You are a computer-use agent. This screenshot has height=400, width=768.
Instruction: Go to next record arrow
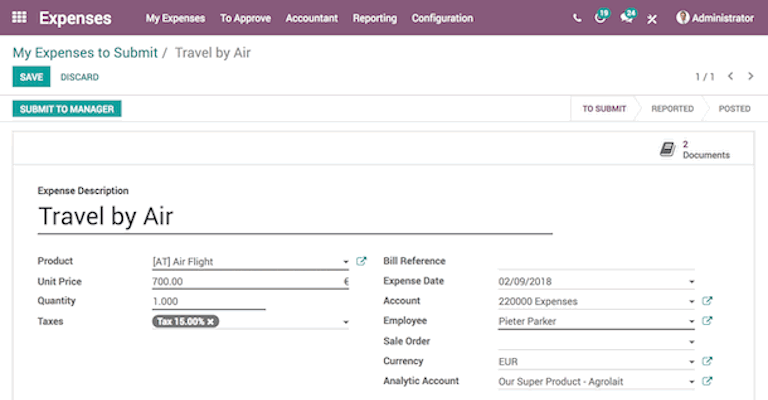[x=750, y=76]
